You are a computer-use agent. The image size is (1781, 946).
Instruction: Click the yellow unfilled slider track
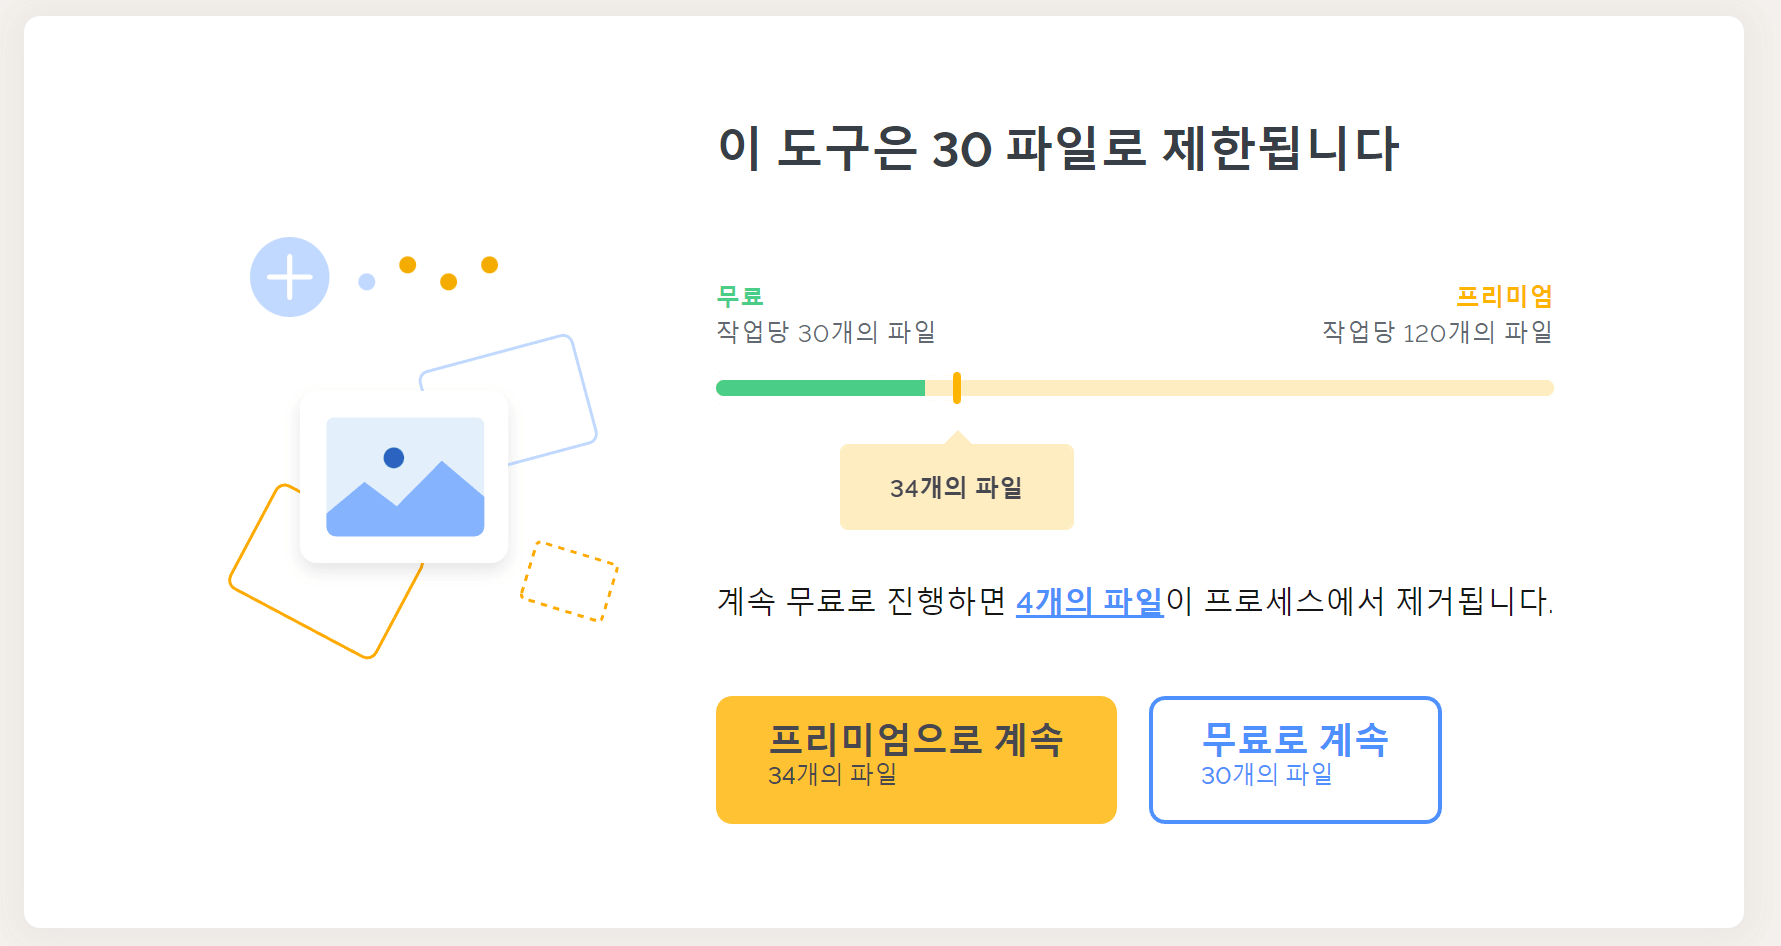tap(1250, 387)
